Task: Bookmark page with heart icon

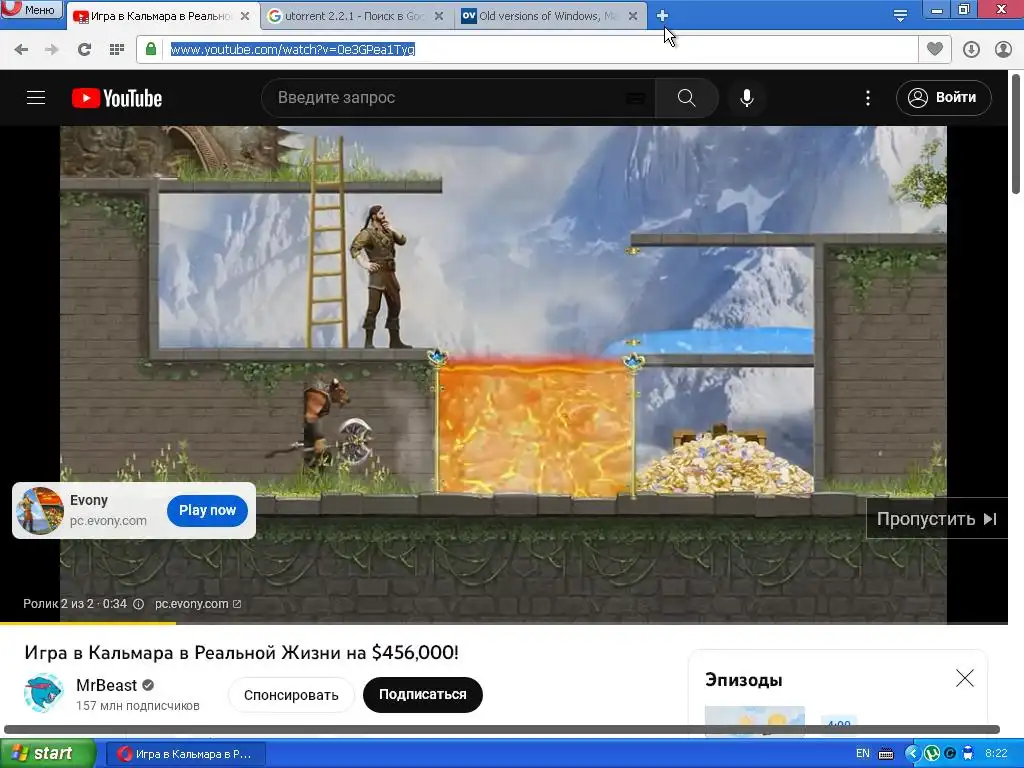Action: click(935, 49)
